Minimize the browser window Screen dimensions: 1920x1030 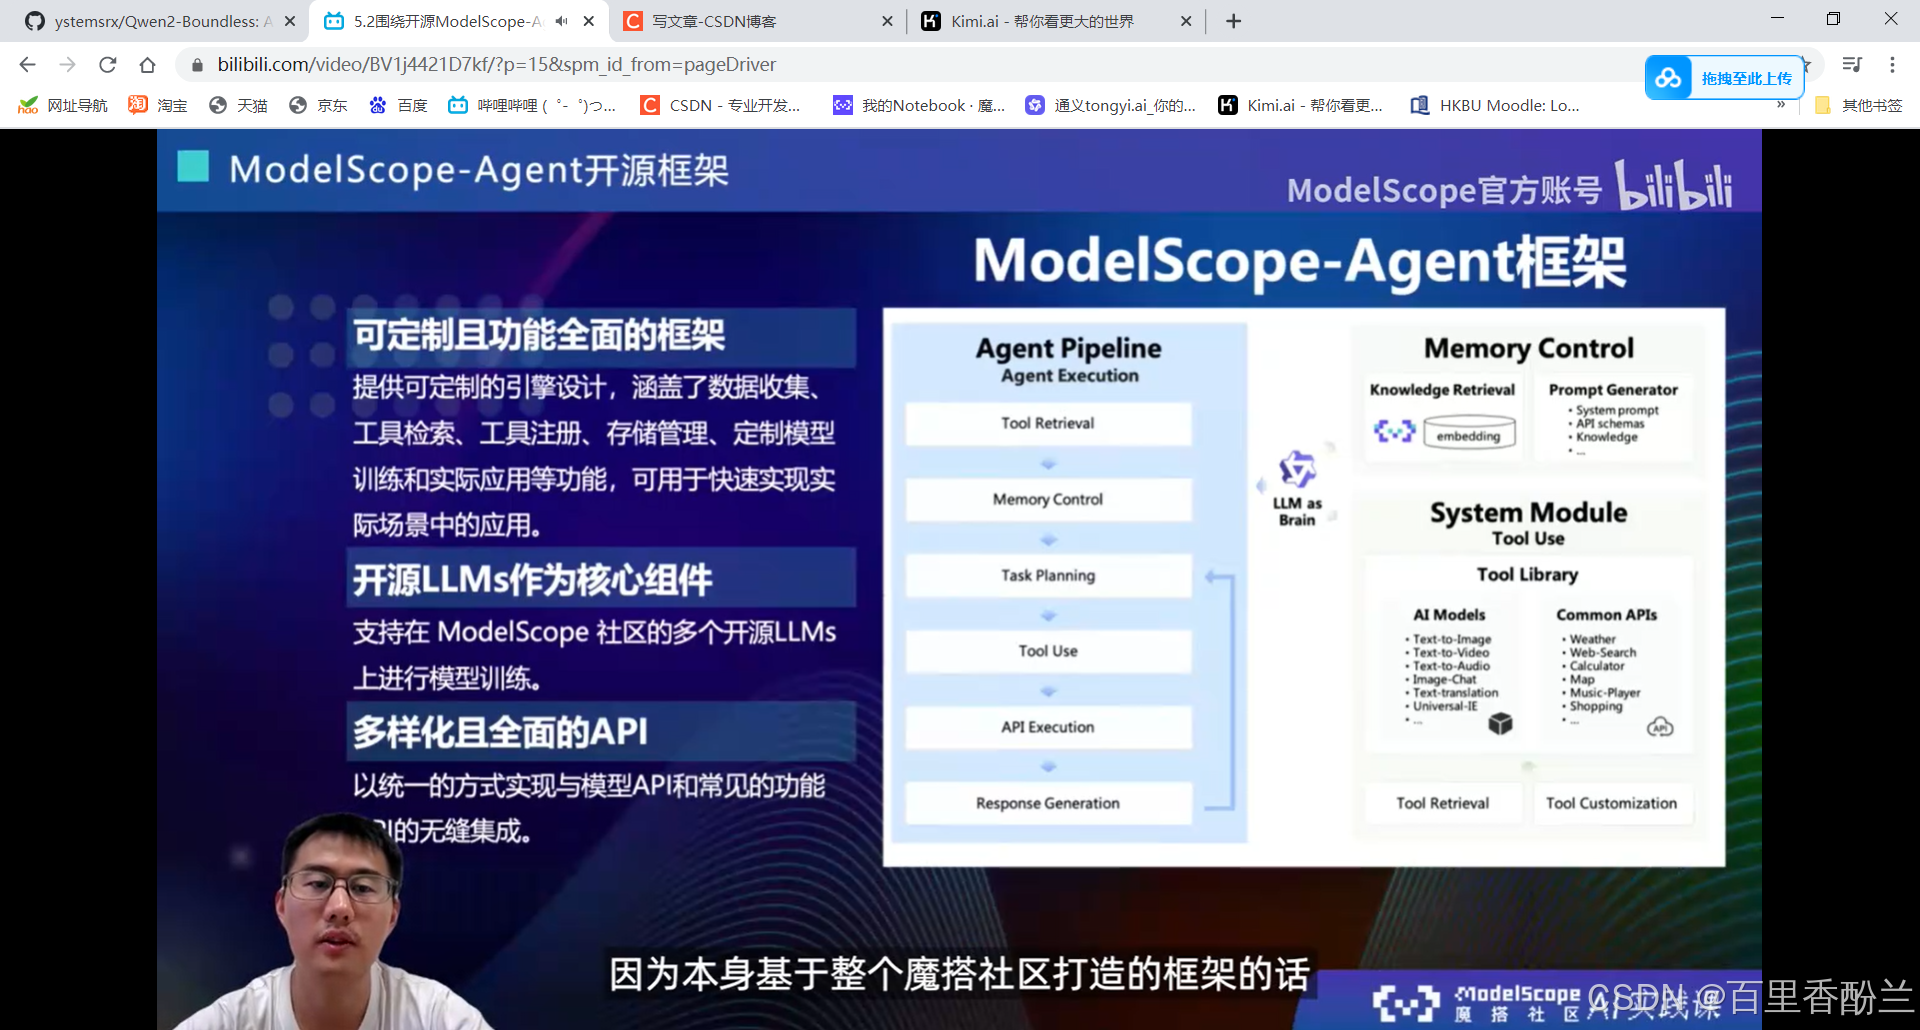(1777, 19)
